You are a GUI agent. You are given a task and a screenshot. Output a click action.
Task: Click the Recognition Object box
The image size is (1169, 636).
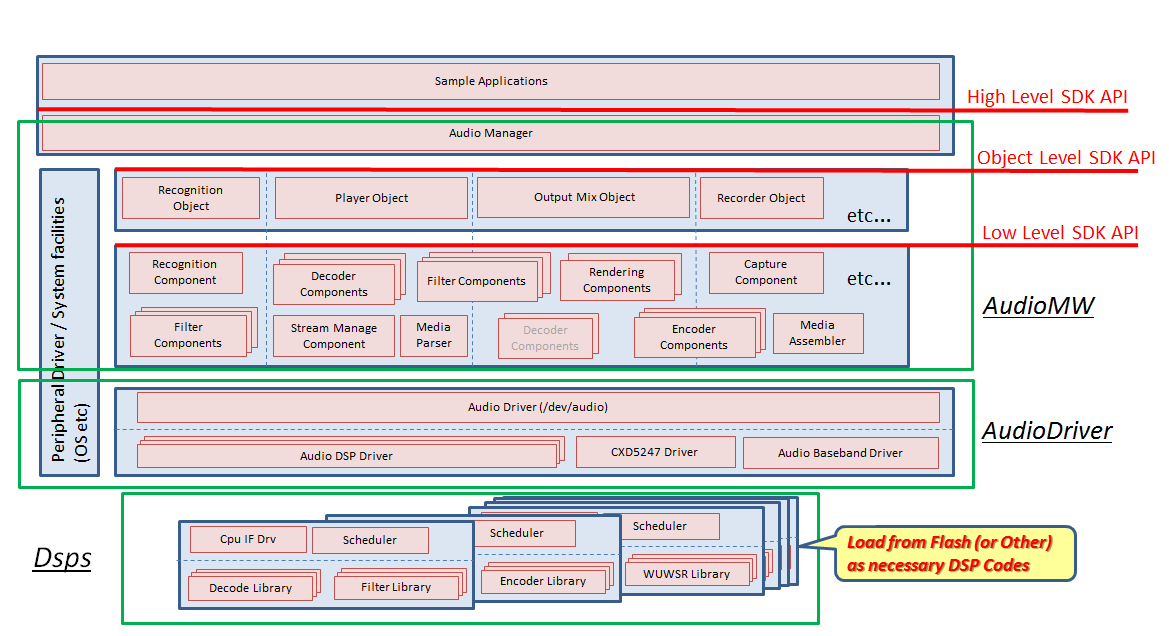click(190, 198)
